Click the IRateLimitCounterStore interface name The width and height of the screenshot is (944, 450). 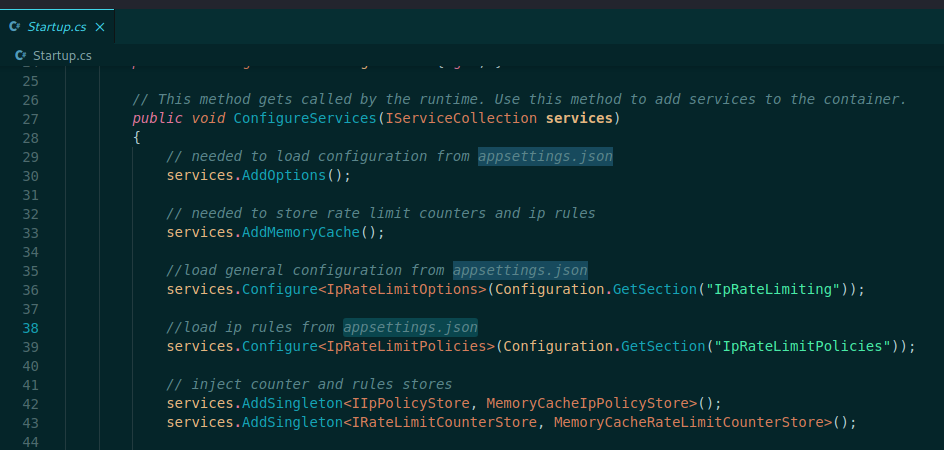(439, 423)
